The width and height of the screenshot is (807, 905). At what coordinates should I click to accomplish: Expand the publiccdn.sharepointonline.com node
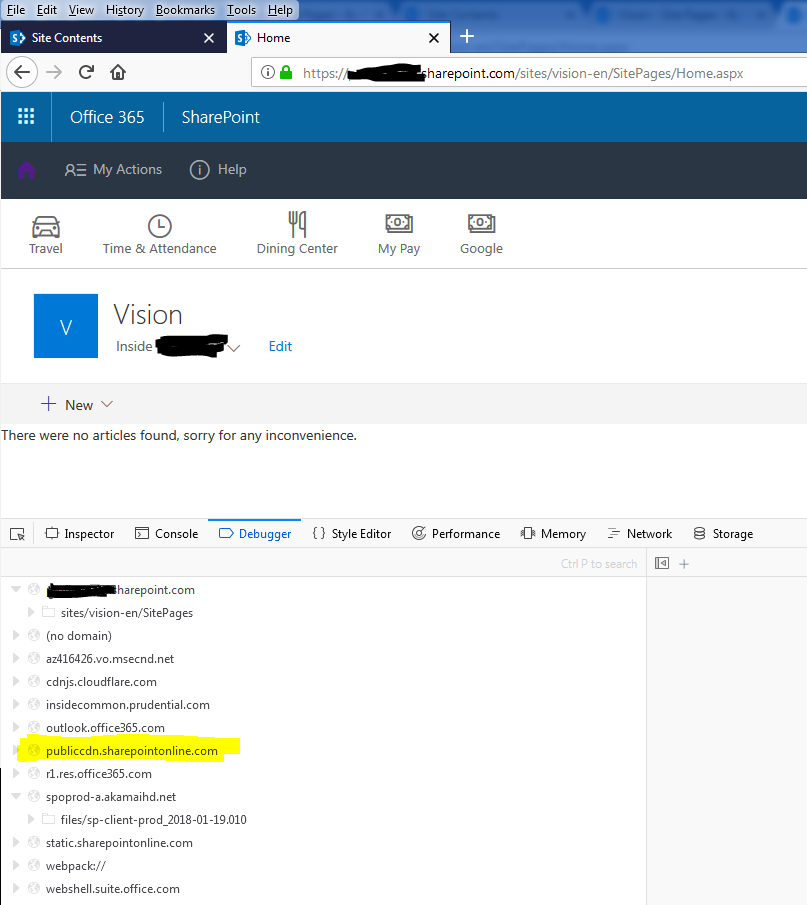tap(15, 750)
